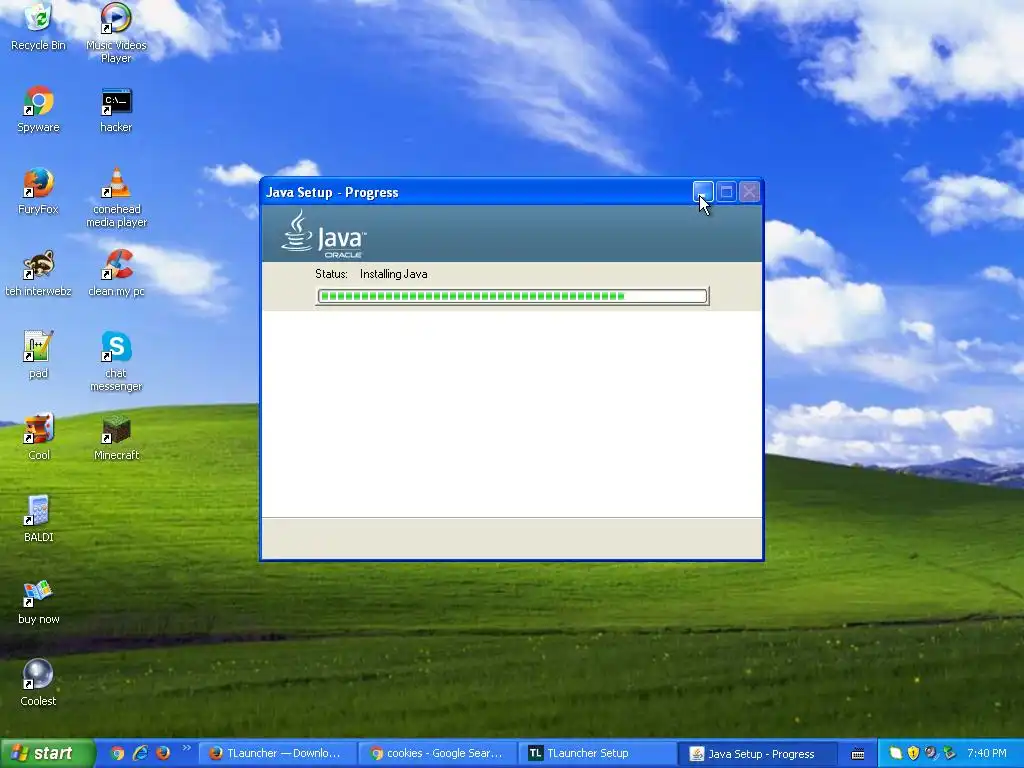The height and width of the screenshot is (768, 1024).
Task: Launch Chrome from the Quick Launch bar
Action: [x=117, y=753]
